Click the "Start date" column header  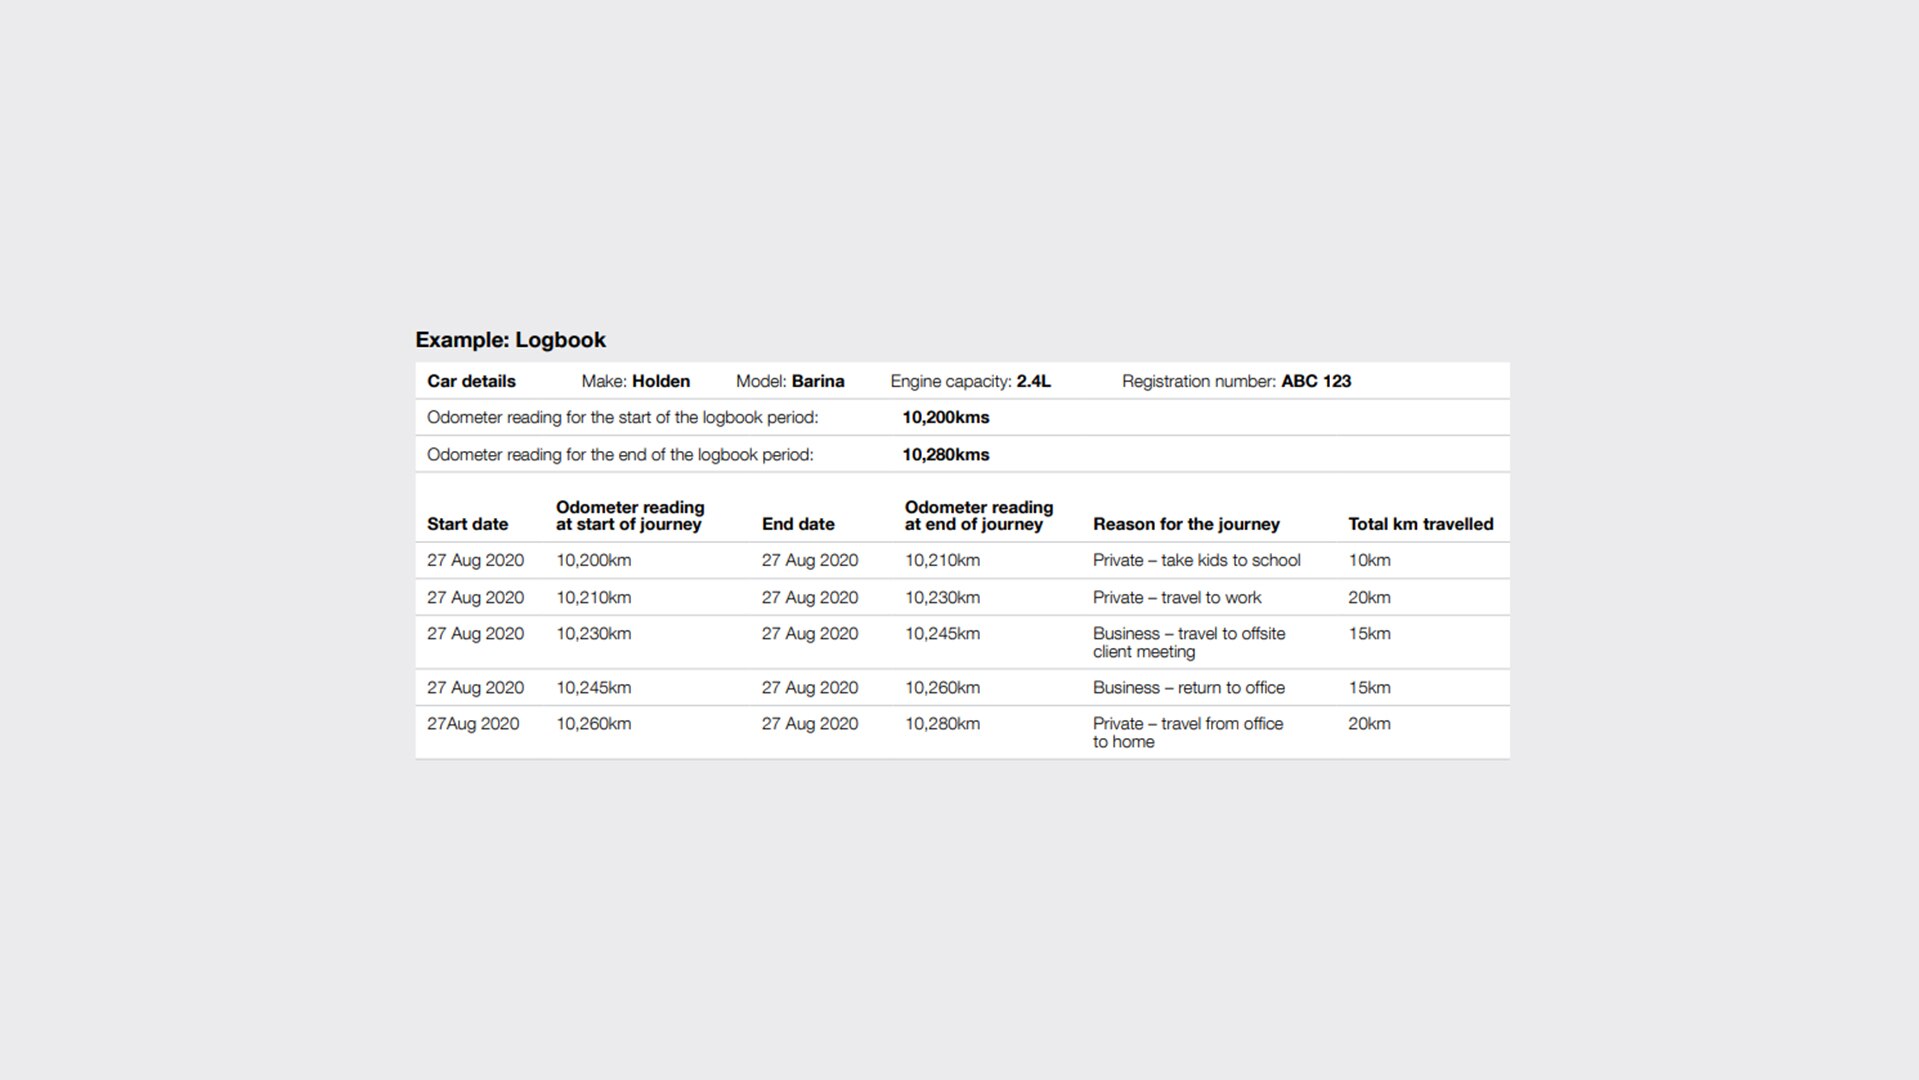click(467, 524)
